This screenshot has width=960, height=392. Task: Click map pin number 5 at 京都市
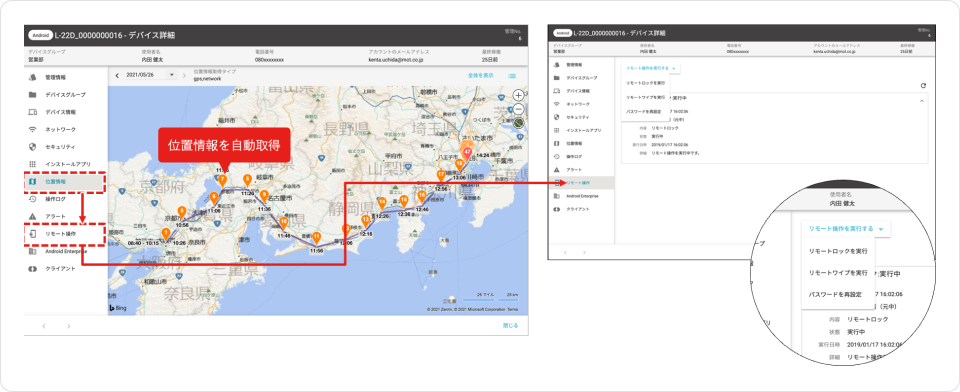pyautogui.click(x=181, y=212)
